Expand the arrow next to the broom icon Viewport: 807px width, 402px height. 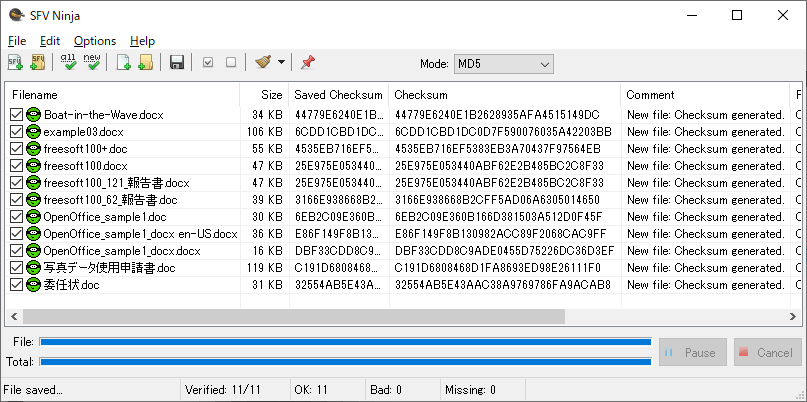[x=282, y=63]
